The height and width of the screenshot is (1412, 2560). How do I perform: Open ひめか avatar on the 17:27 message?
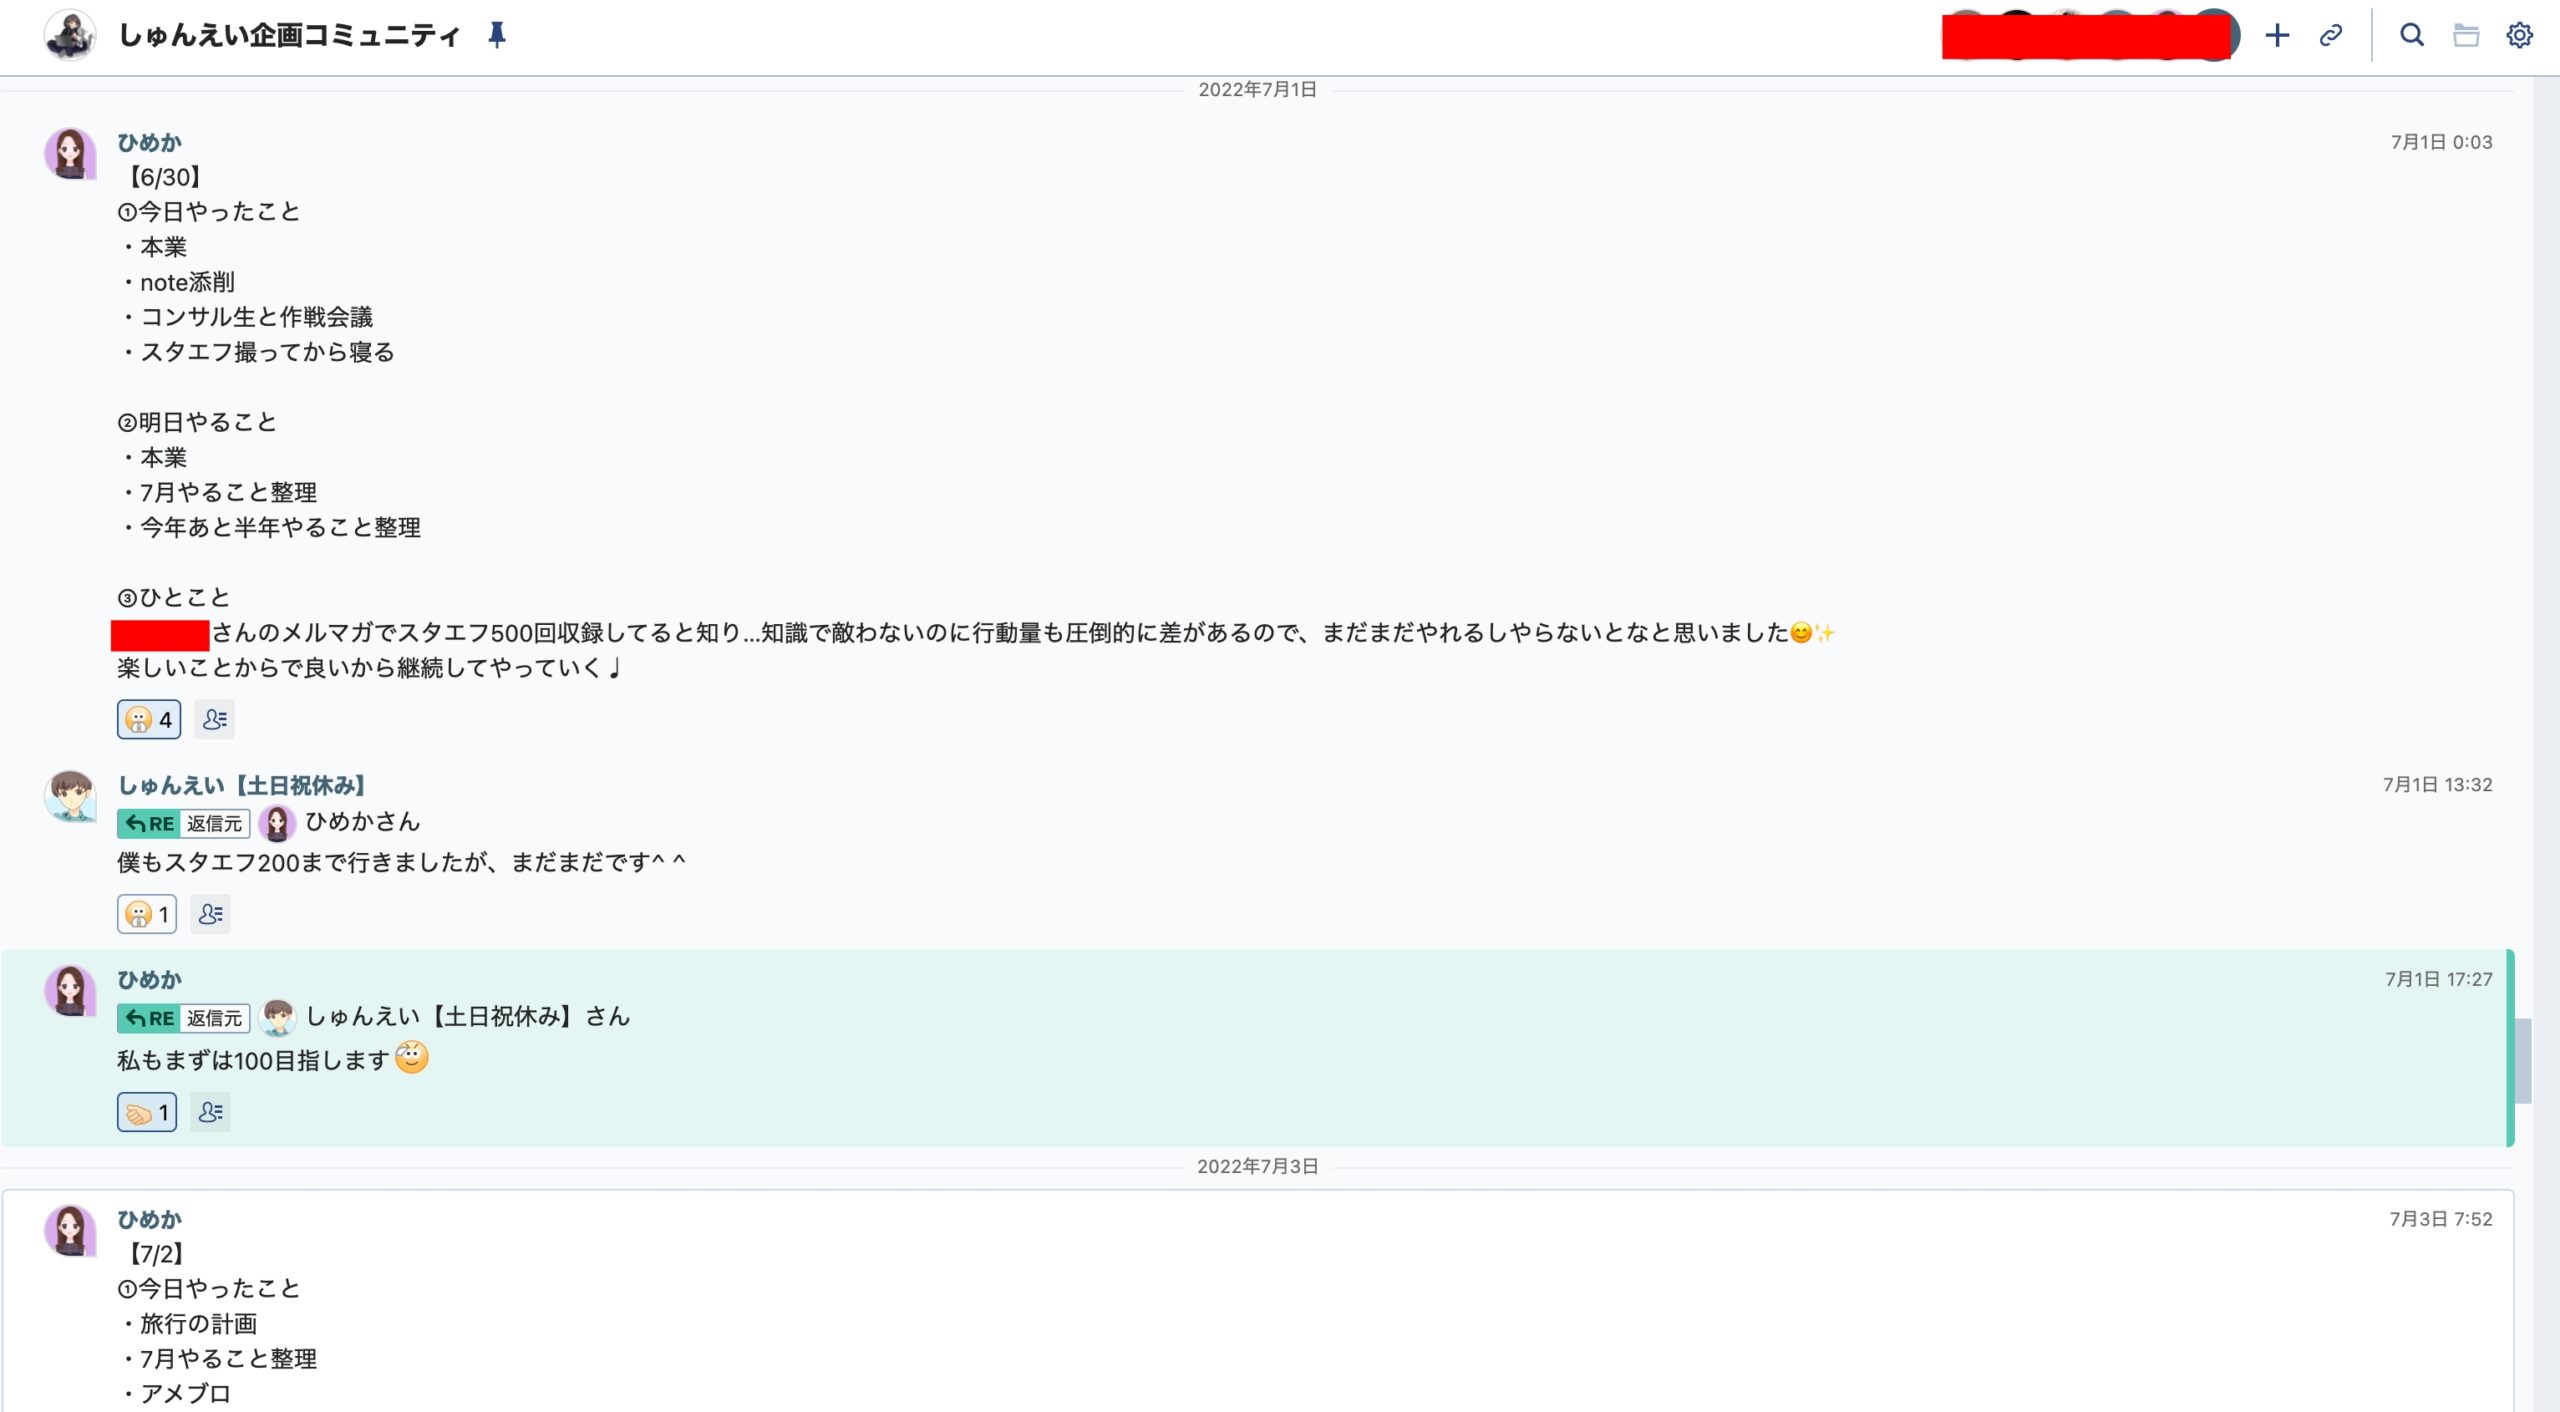(x=70, y=991)
